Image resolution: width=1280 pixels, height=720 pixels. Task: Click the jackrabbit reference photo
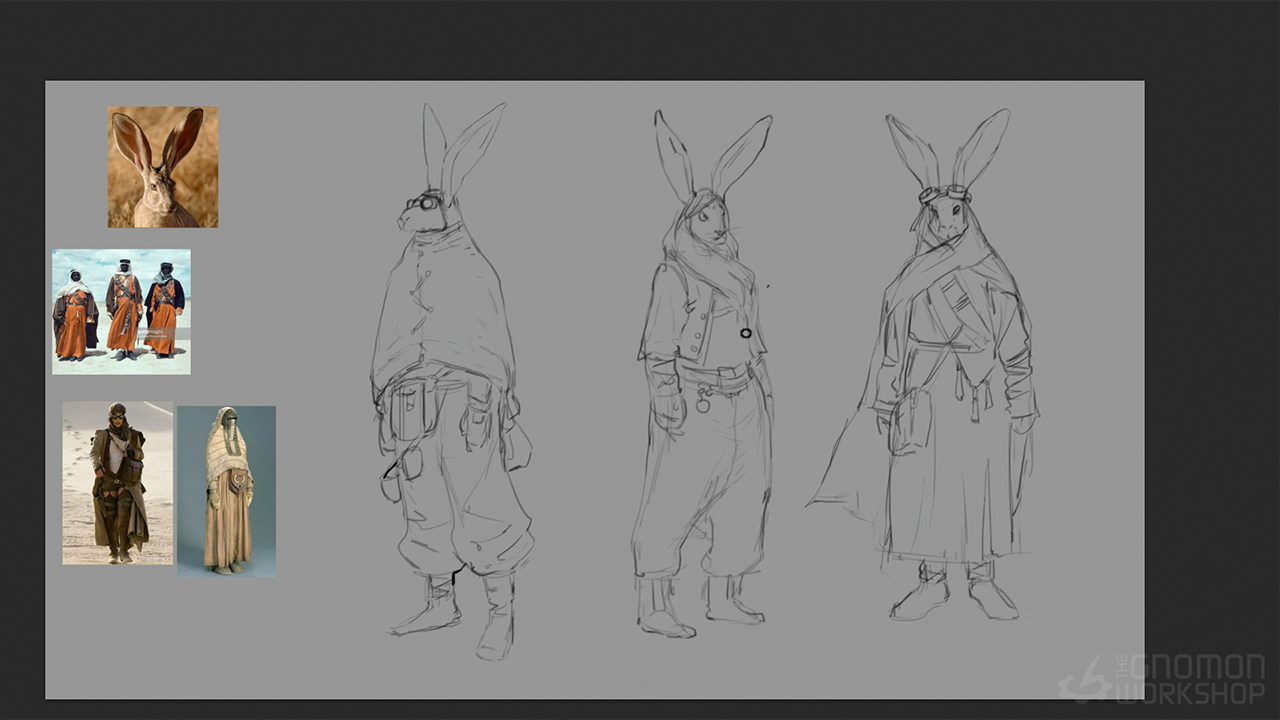click(x=163, y=167)
